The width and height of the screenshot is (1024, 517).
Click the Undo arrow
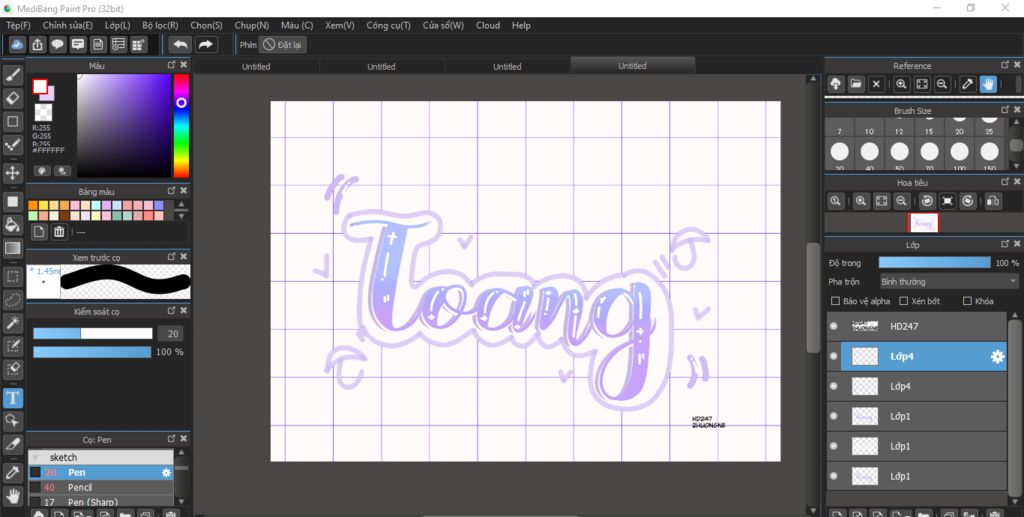180,44
